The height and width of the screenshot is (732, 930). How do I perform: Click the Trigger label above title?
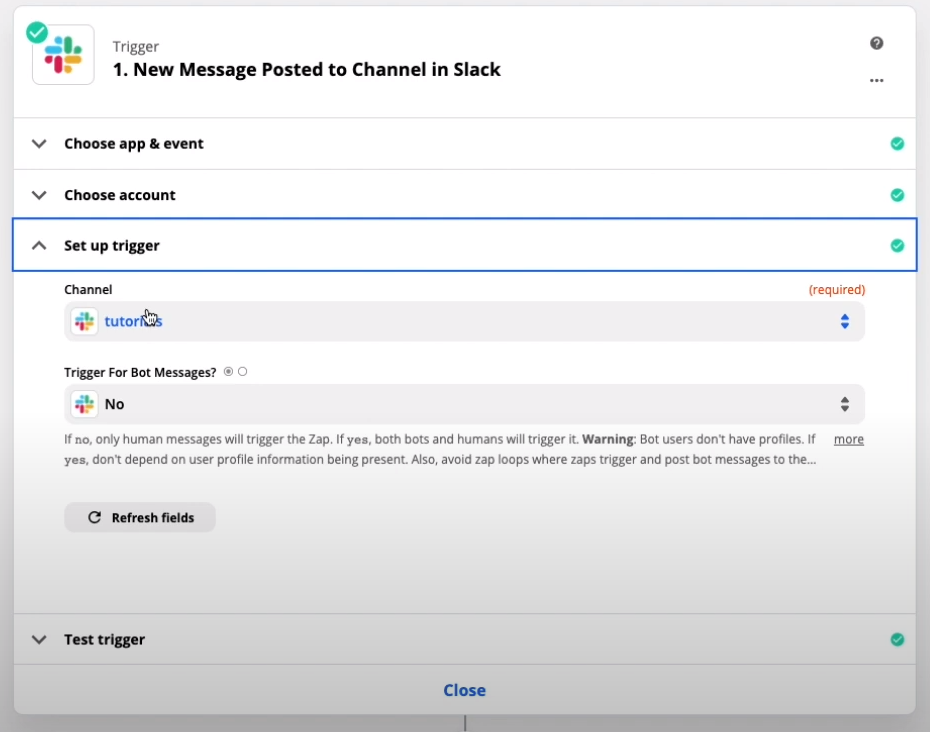[136, 46]
